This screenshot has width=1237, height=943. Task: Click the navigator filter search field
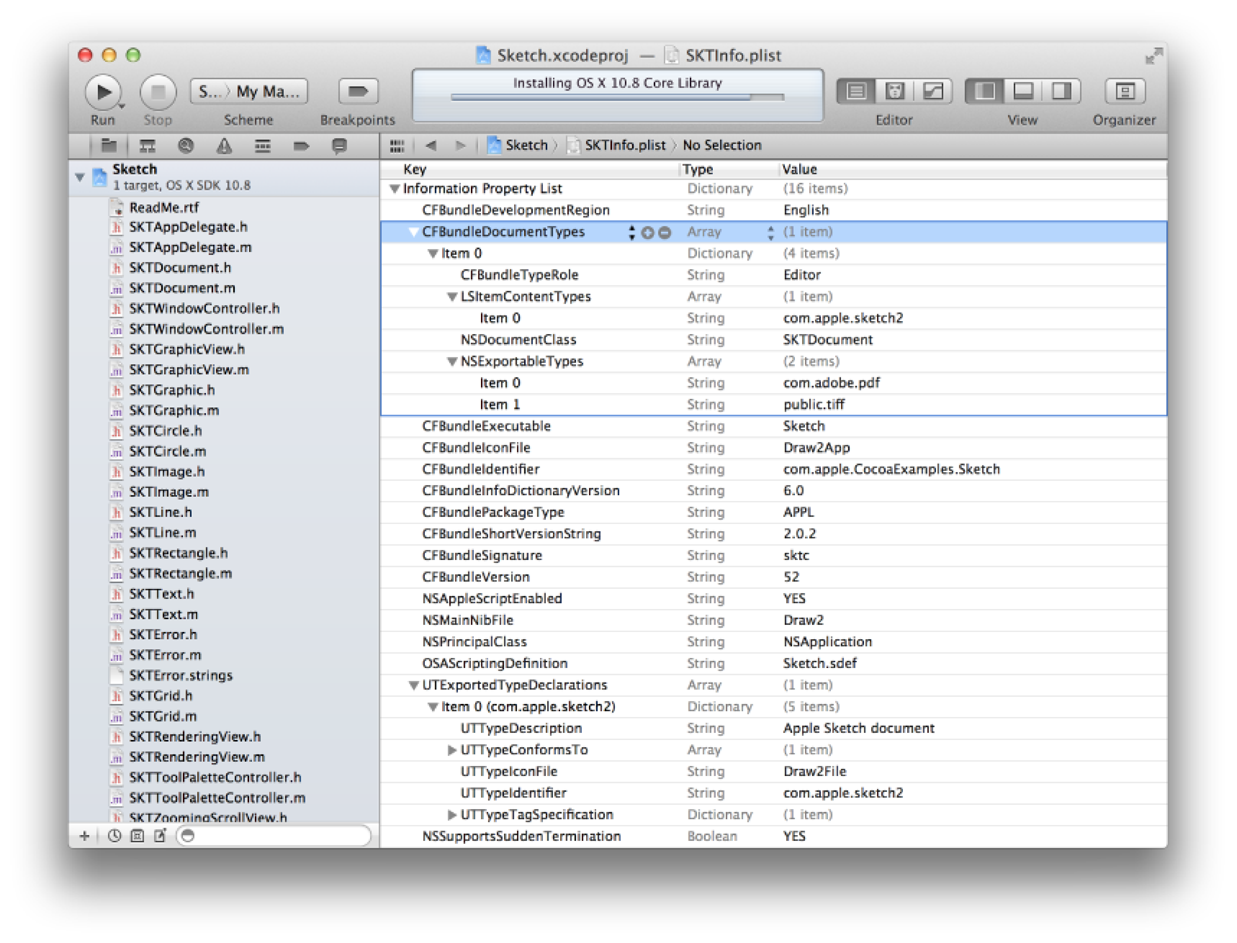pyautogui.click(x=275, y=835)
